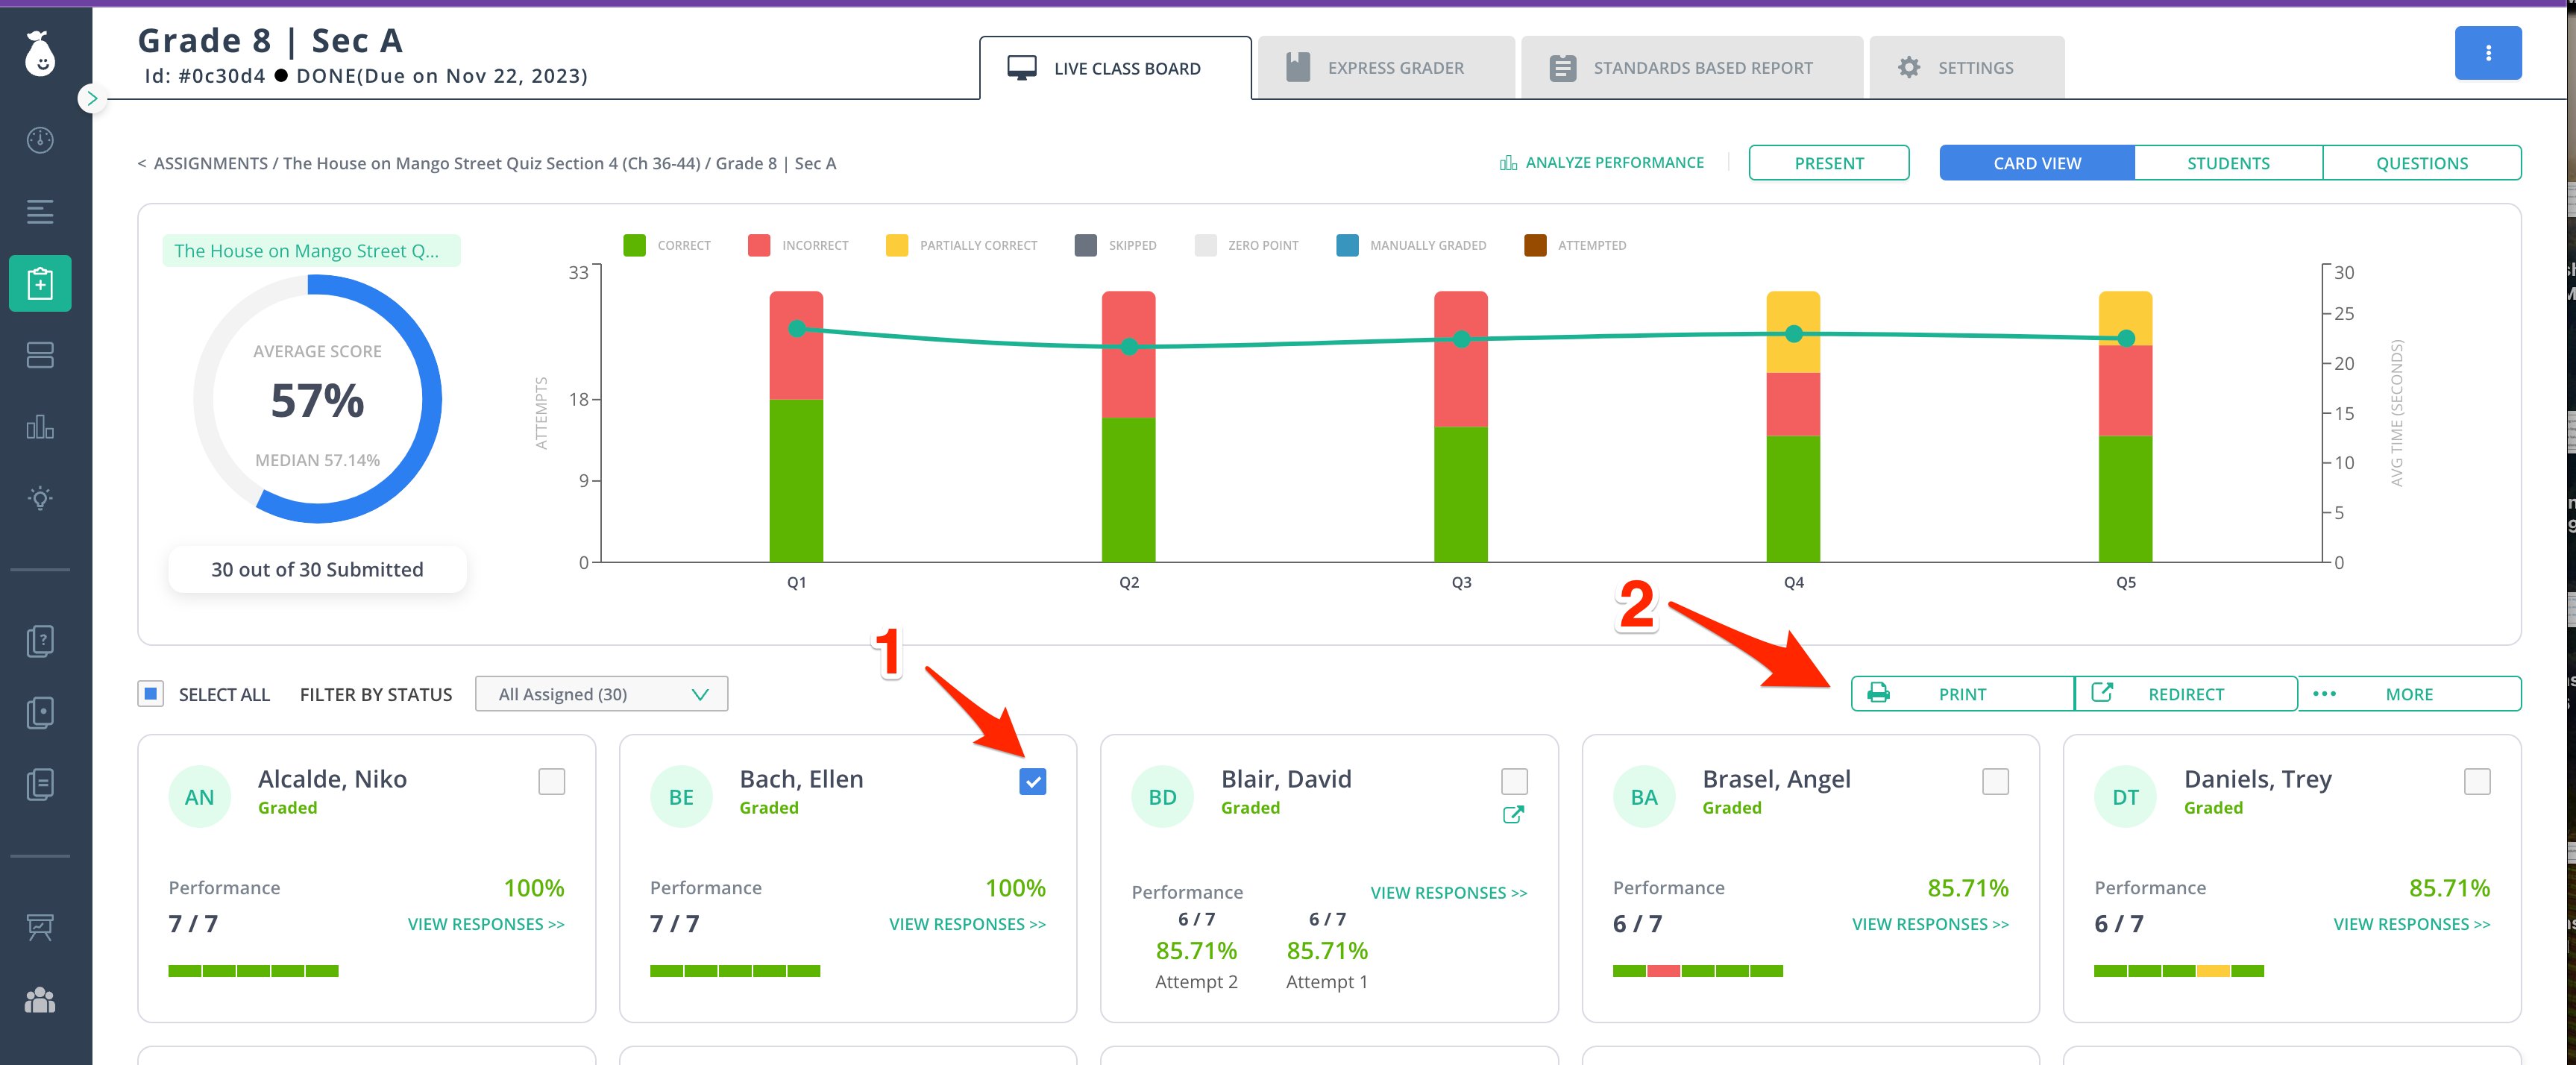This screenshot has width=2576, height=1065.
Task: View responses for Brasel, Angel
Action: click(x=1930, y=924)
